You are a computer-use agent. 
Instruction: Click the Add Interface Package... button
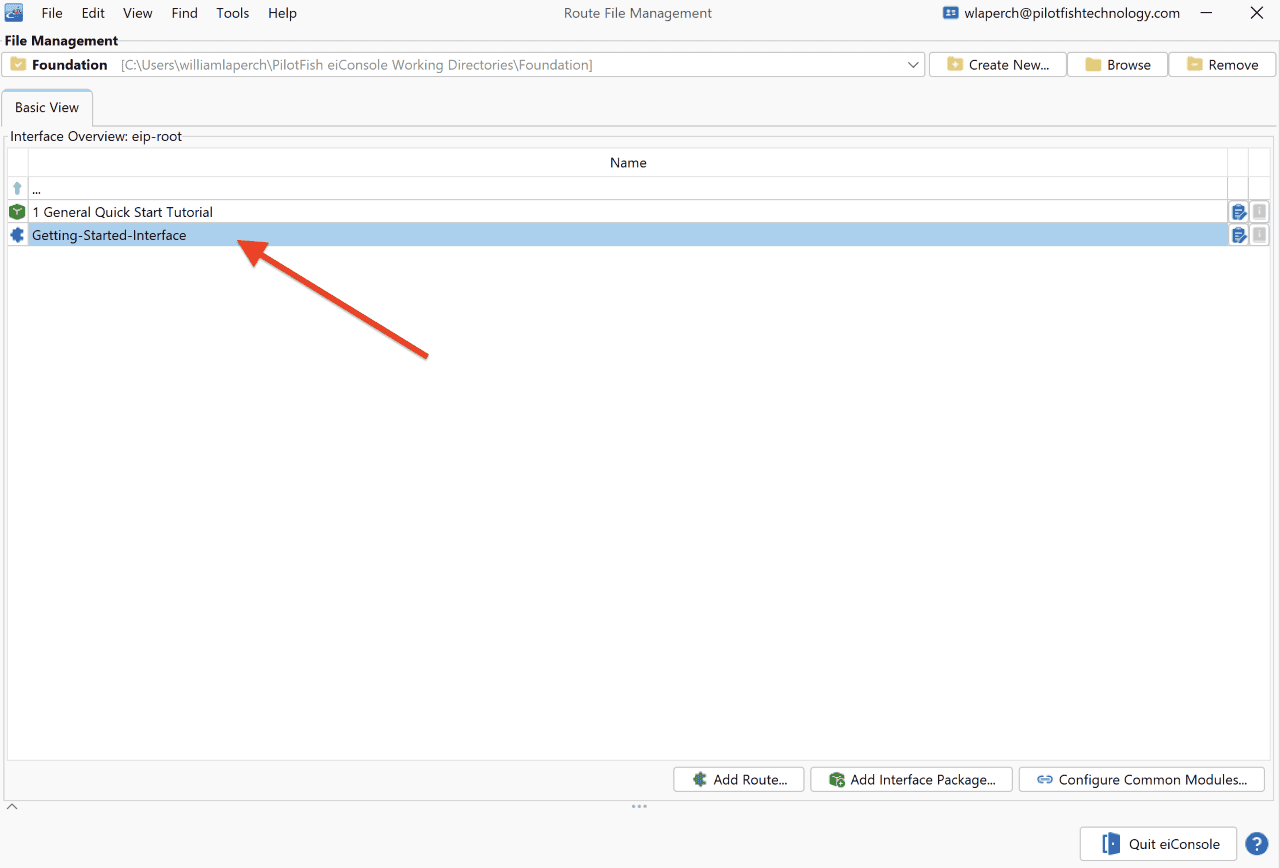[x=911, y=780]
